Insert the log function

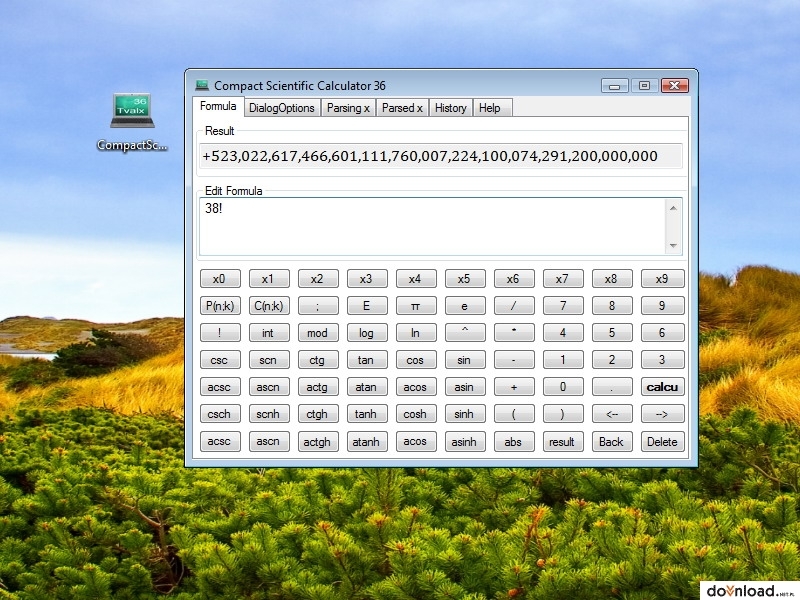pyautogui.click(x=367, y=333)
